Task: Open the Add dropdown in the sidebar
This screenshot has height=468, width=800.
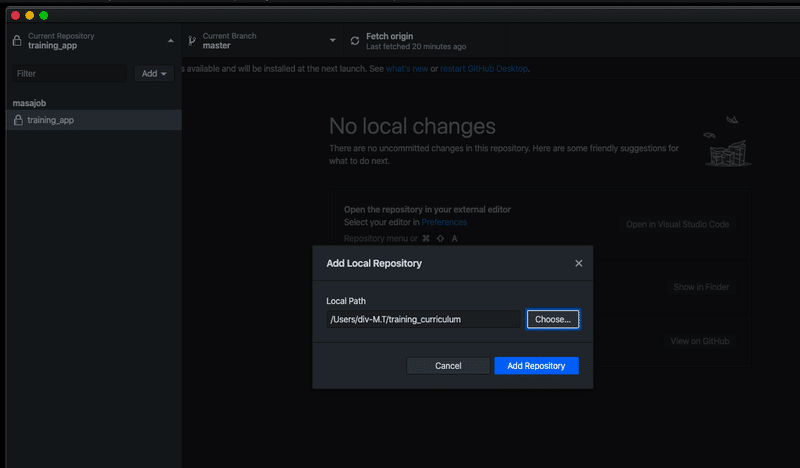Action: pyautogui.click(x=154, y=73)
